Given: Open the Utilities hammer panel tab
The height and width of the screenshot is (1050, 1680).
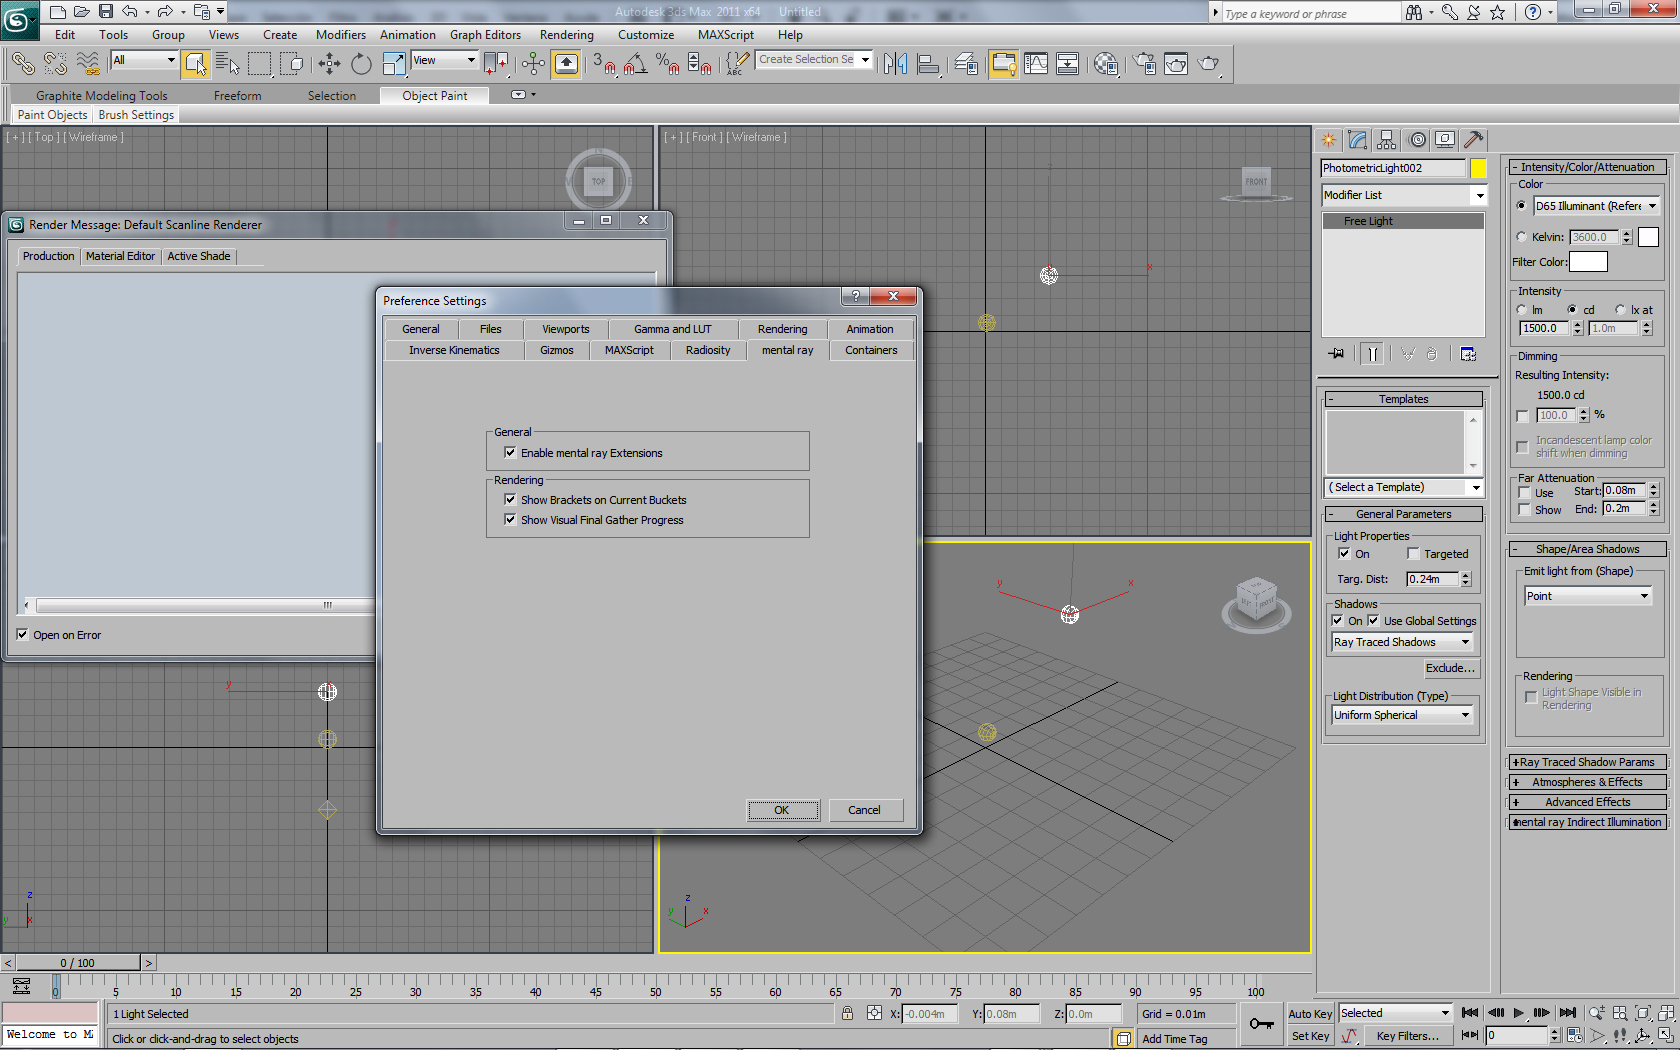Looking at the screenshot, I should 1473,140.
